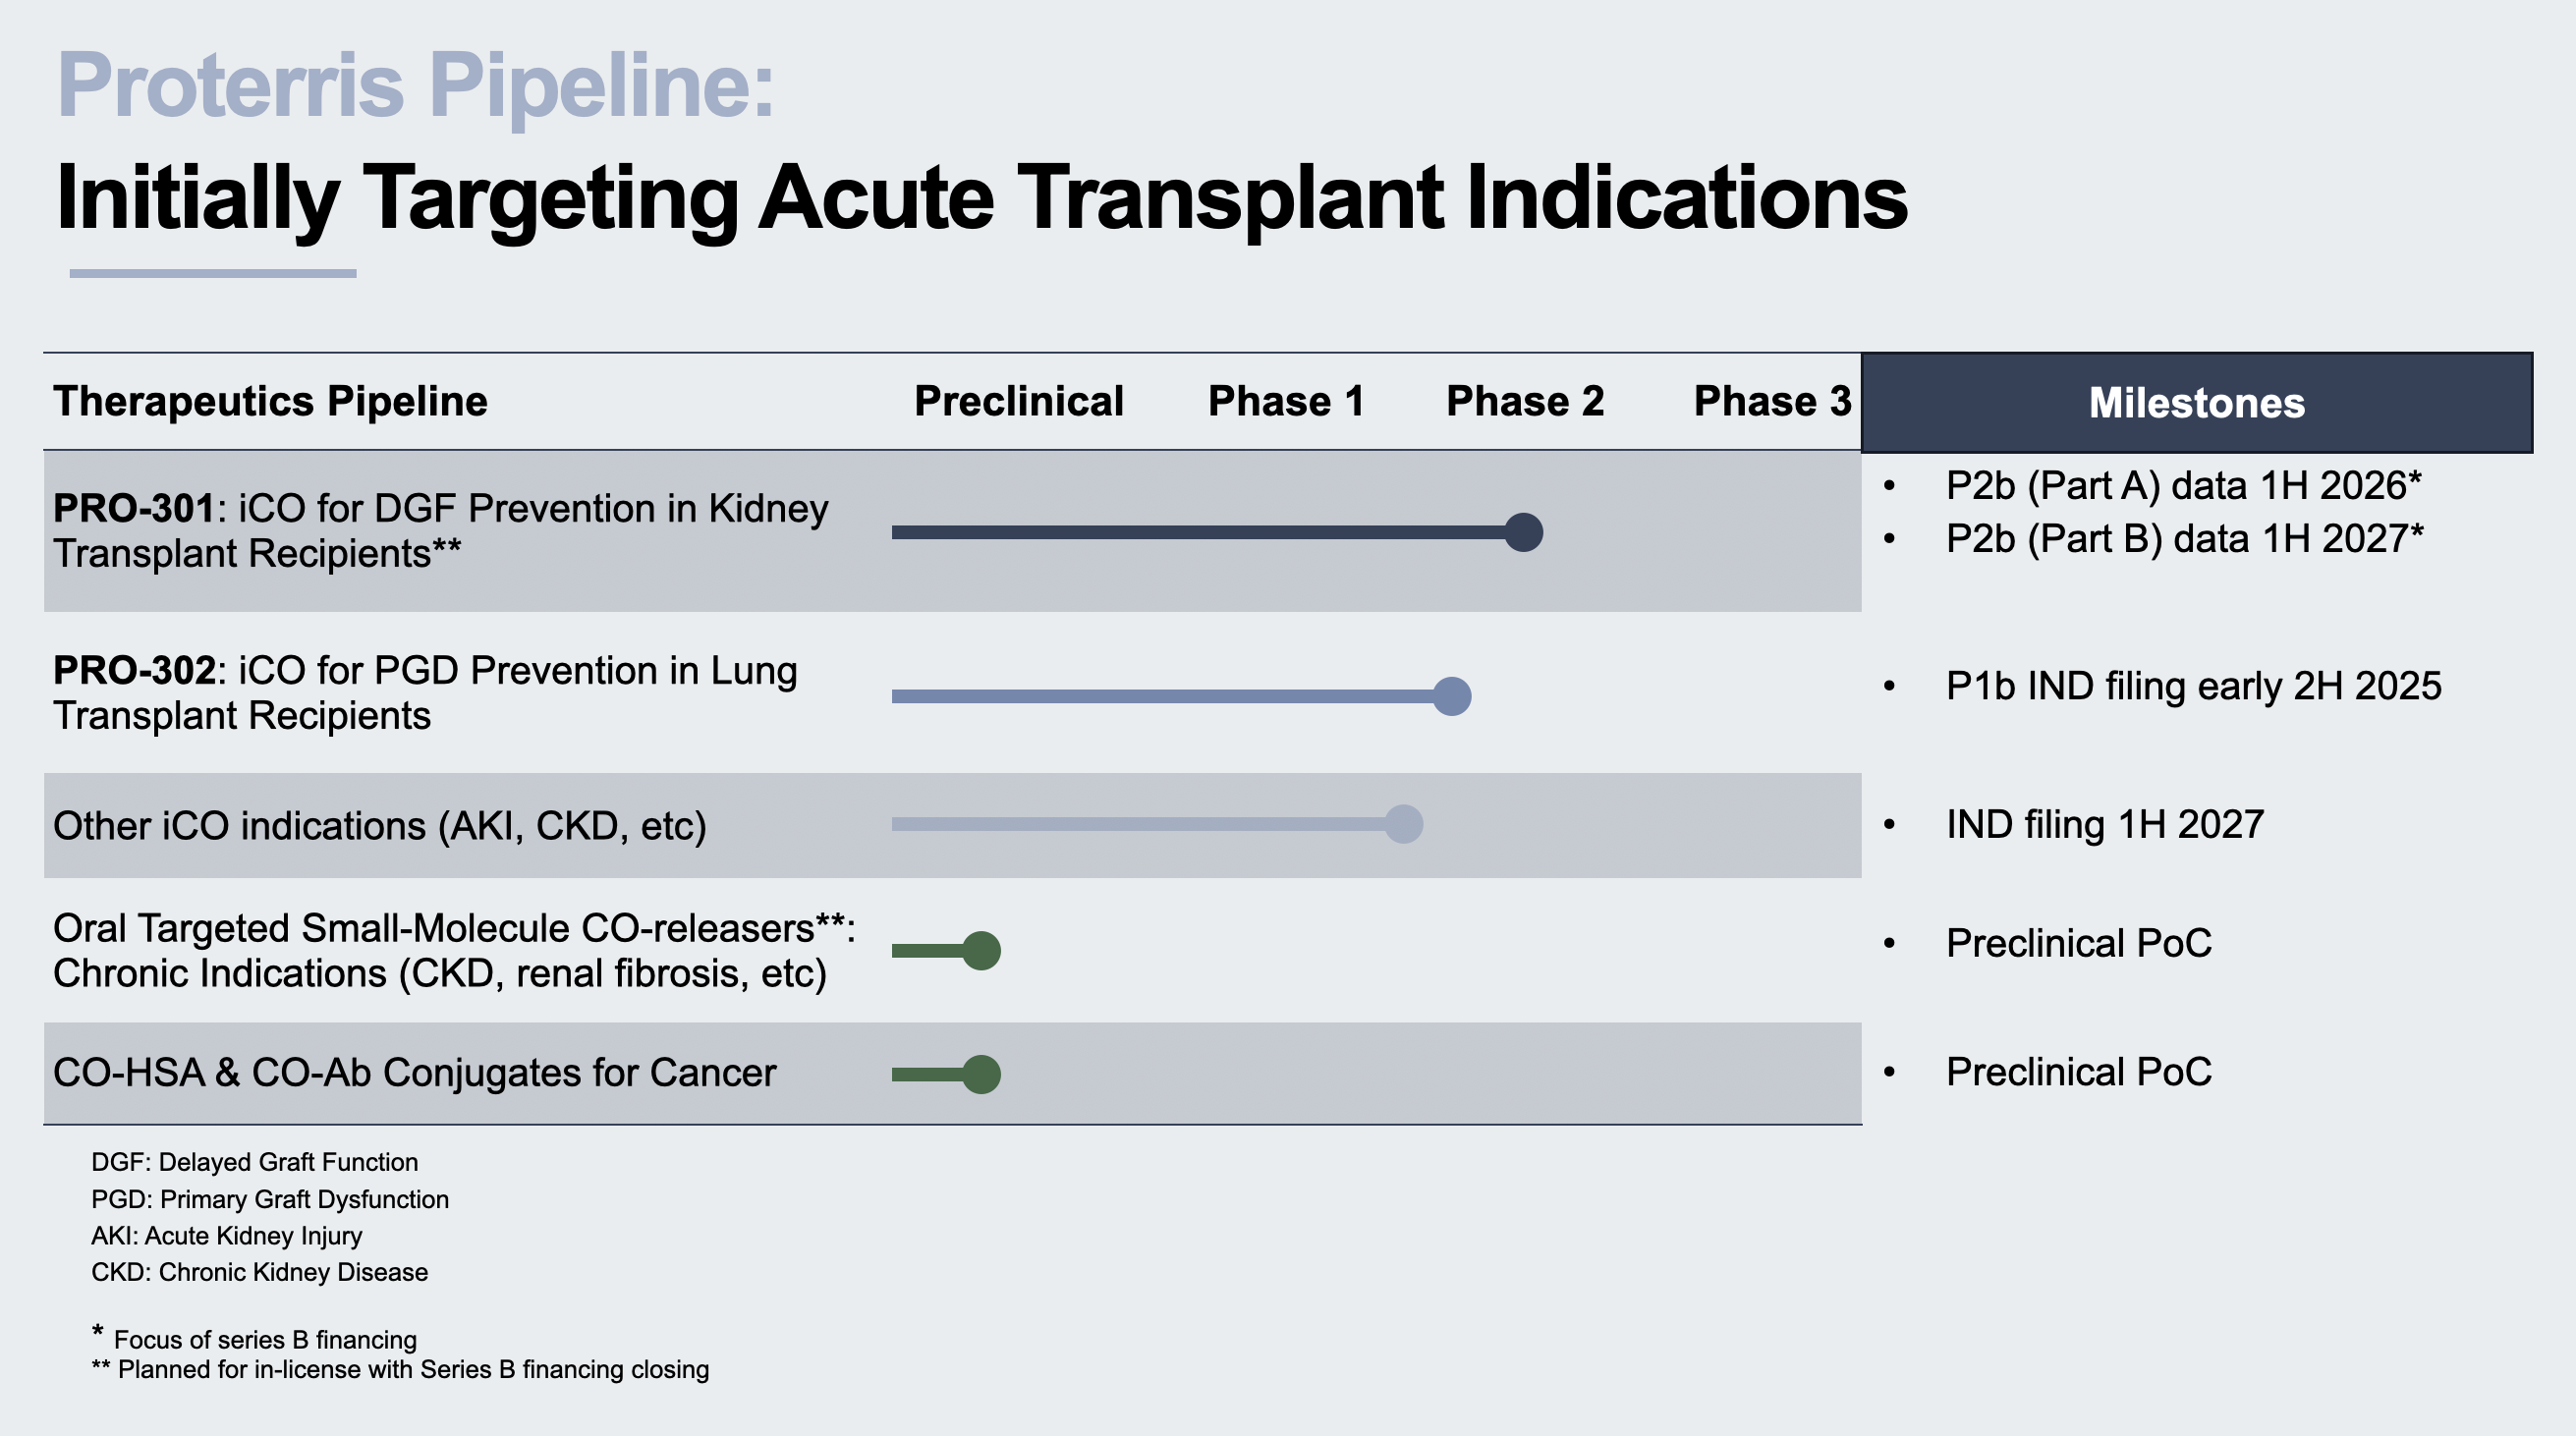Click the Preclinical column header

(x=1018, y=401)
